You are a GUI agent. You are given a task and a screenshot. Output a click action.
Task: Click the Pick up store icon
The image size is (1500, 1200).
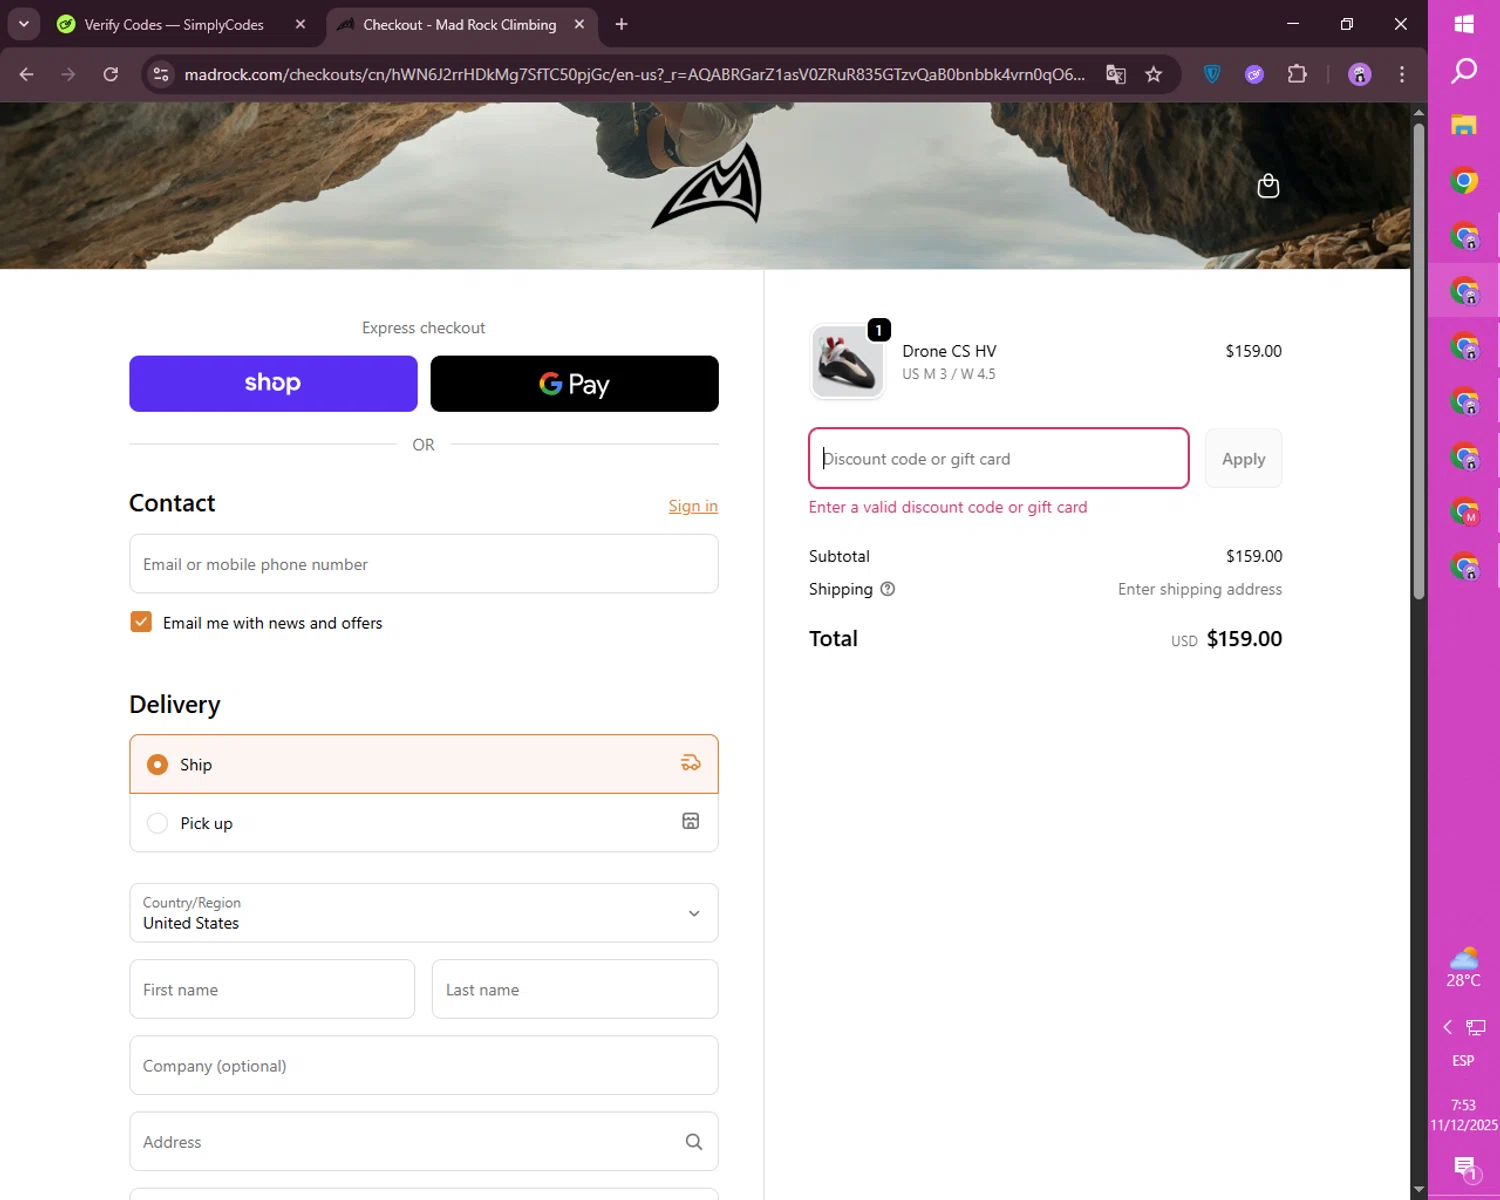click(690, 821)
